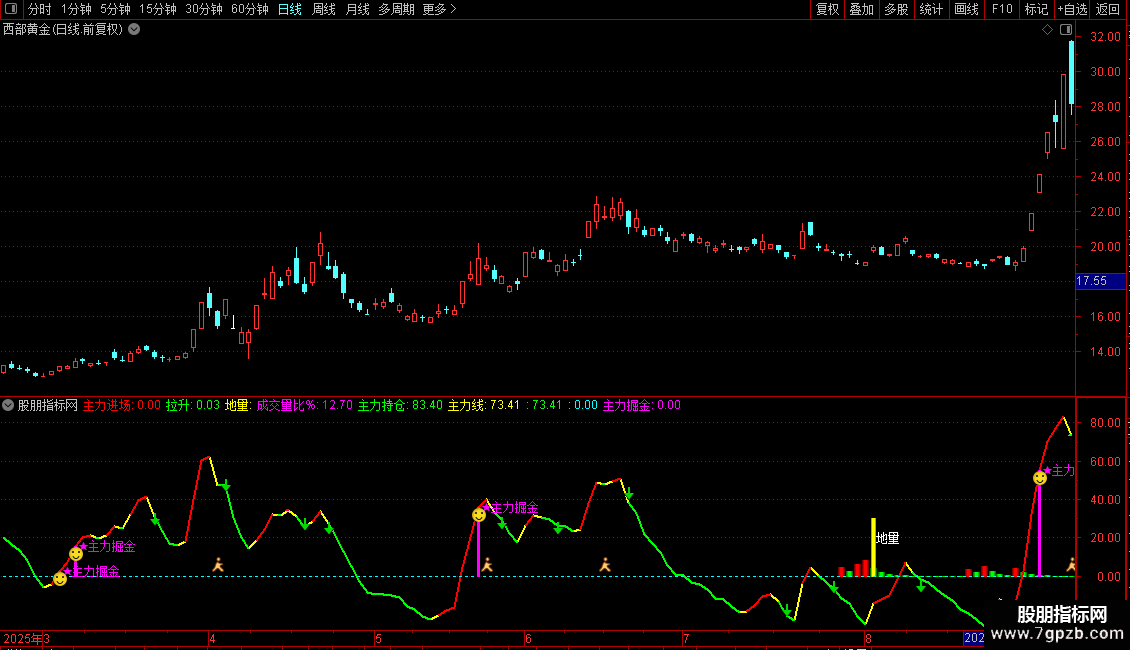Click the smiley icon near the latest 主力 signal
The width and height of the screenshot is (1130, 650).
pos(1040,478)
